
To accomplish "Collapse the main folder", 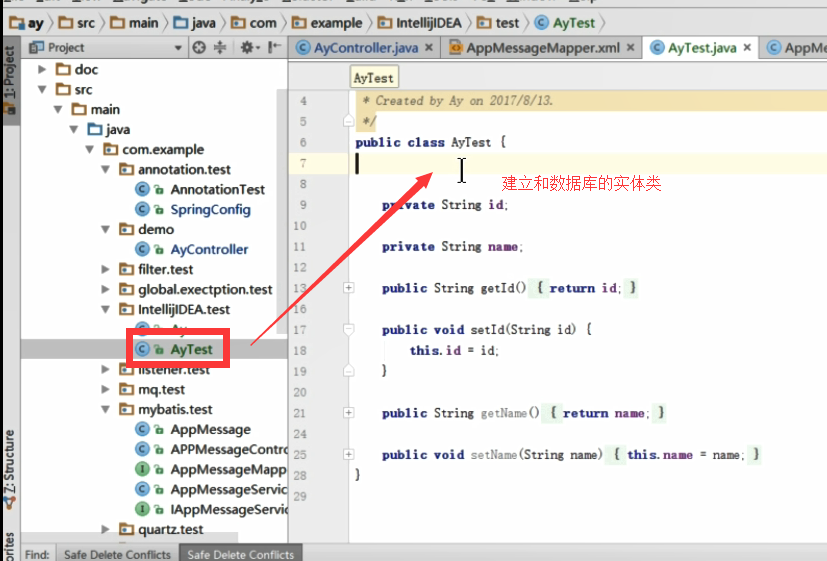I will (58, 109).
